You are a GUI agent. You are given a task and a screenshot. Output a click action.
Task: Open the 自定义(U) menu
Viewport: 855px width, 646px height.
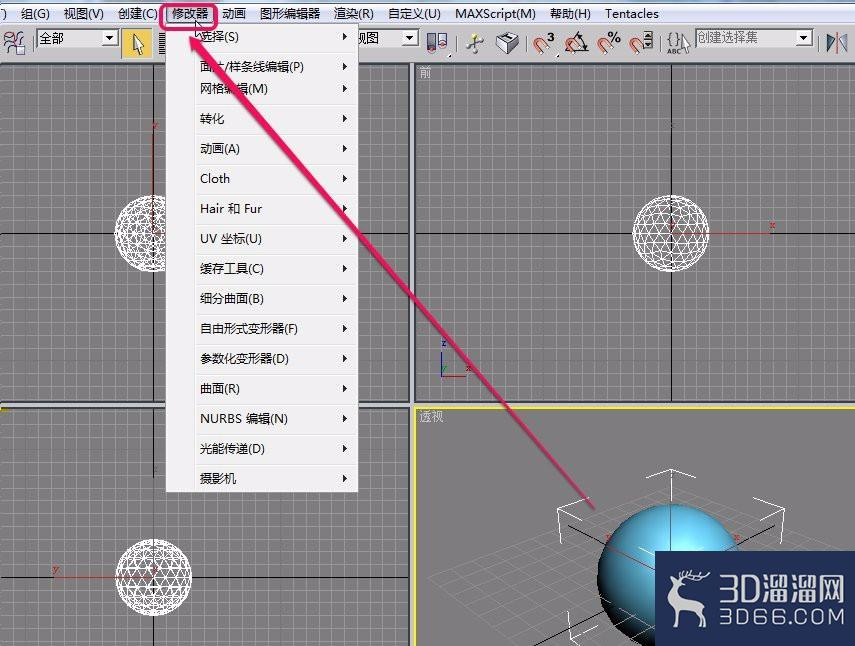(414, 14)
